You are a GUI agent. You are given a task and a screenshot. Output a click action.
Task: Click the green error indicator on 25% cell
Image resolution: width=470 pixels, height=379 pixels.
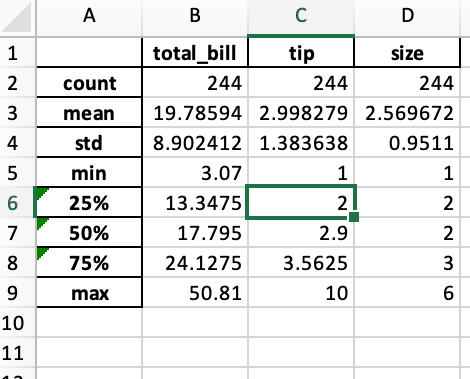click(41, 193)
